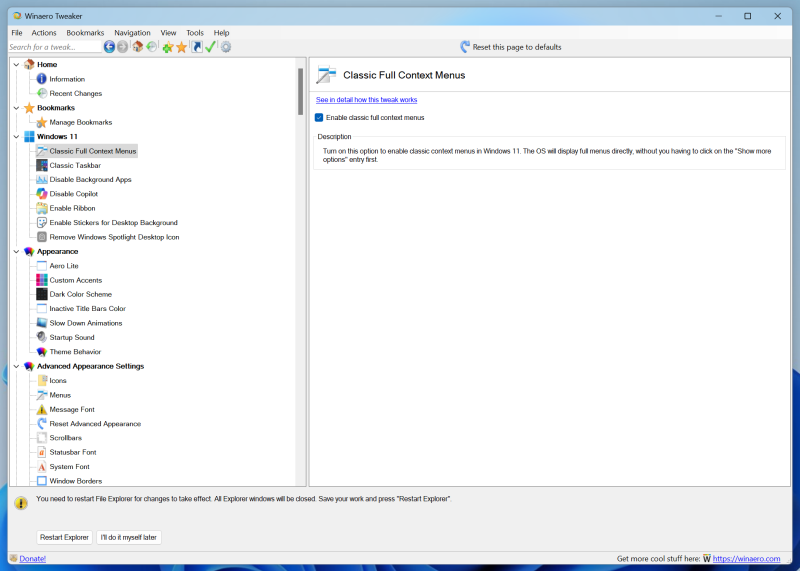Image resolution: width=800 pixels, height=571 pixels.
Task: Select Scrollbars in the tree
Action: click(x=65, y=438)
